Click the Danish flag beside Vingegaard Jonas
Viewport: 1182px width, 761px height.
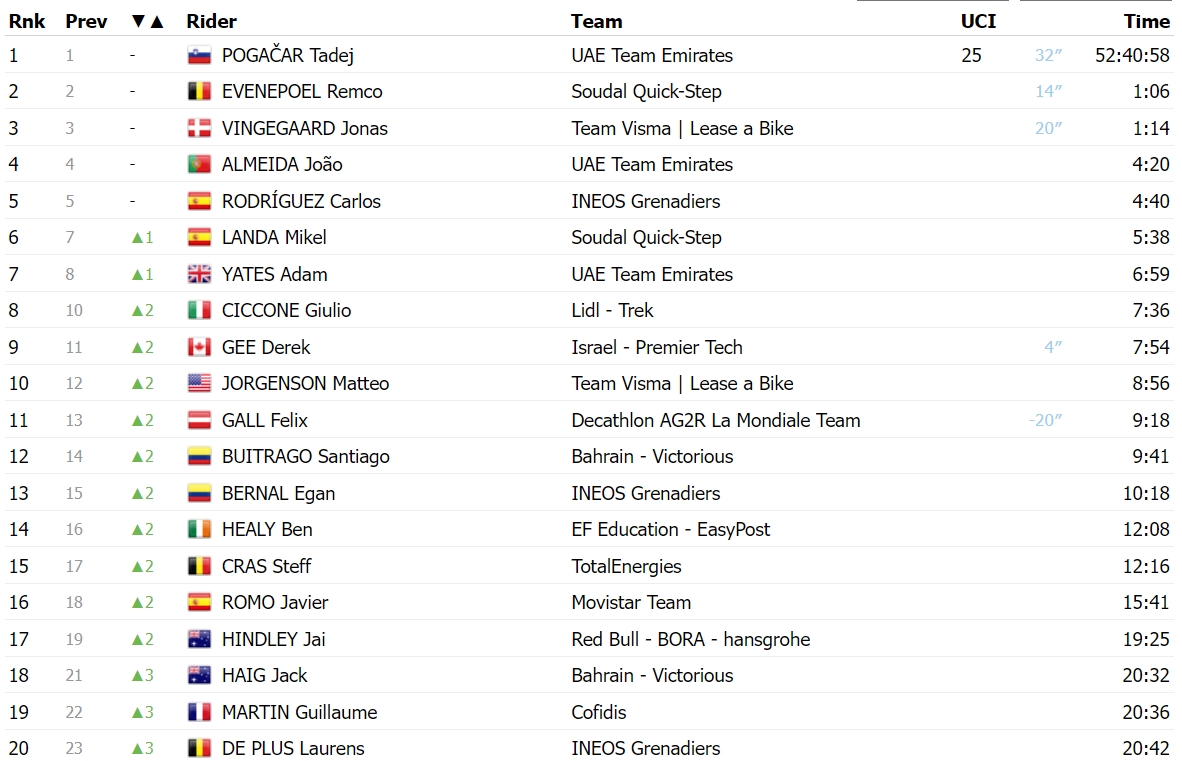point(199,128)
